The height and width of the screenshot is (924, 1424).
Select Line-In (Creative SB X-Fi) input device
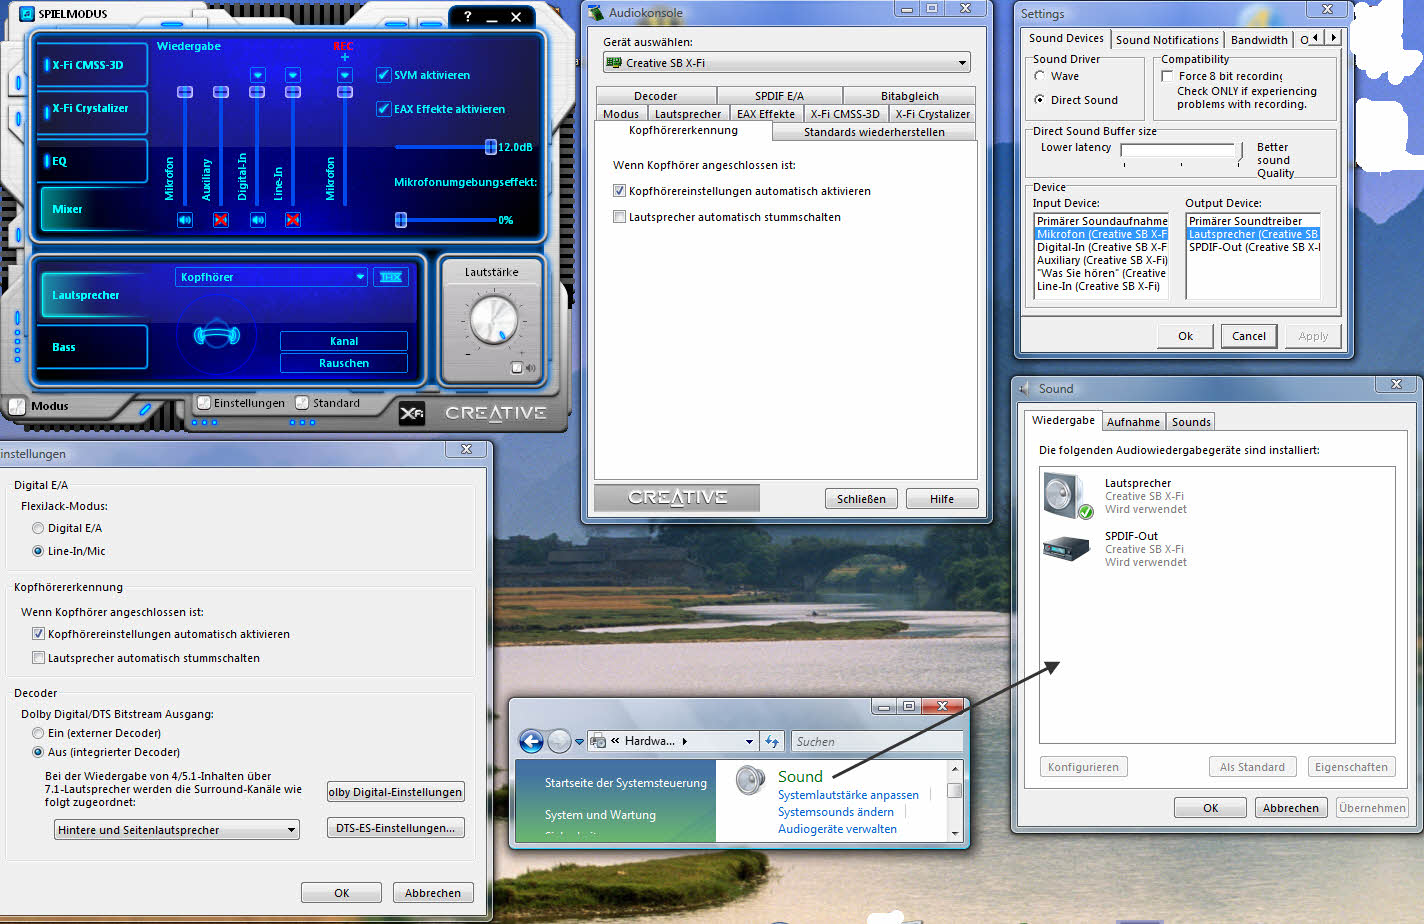(1101, 286)
